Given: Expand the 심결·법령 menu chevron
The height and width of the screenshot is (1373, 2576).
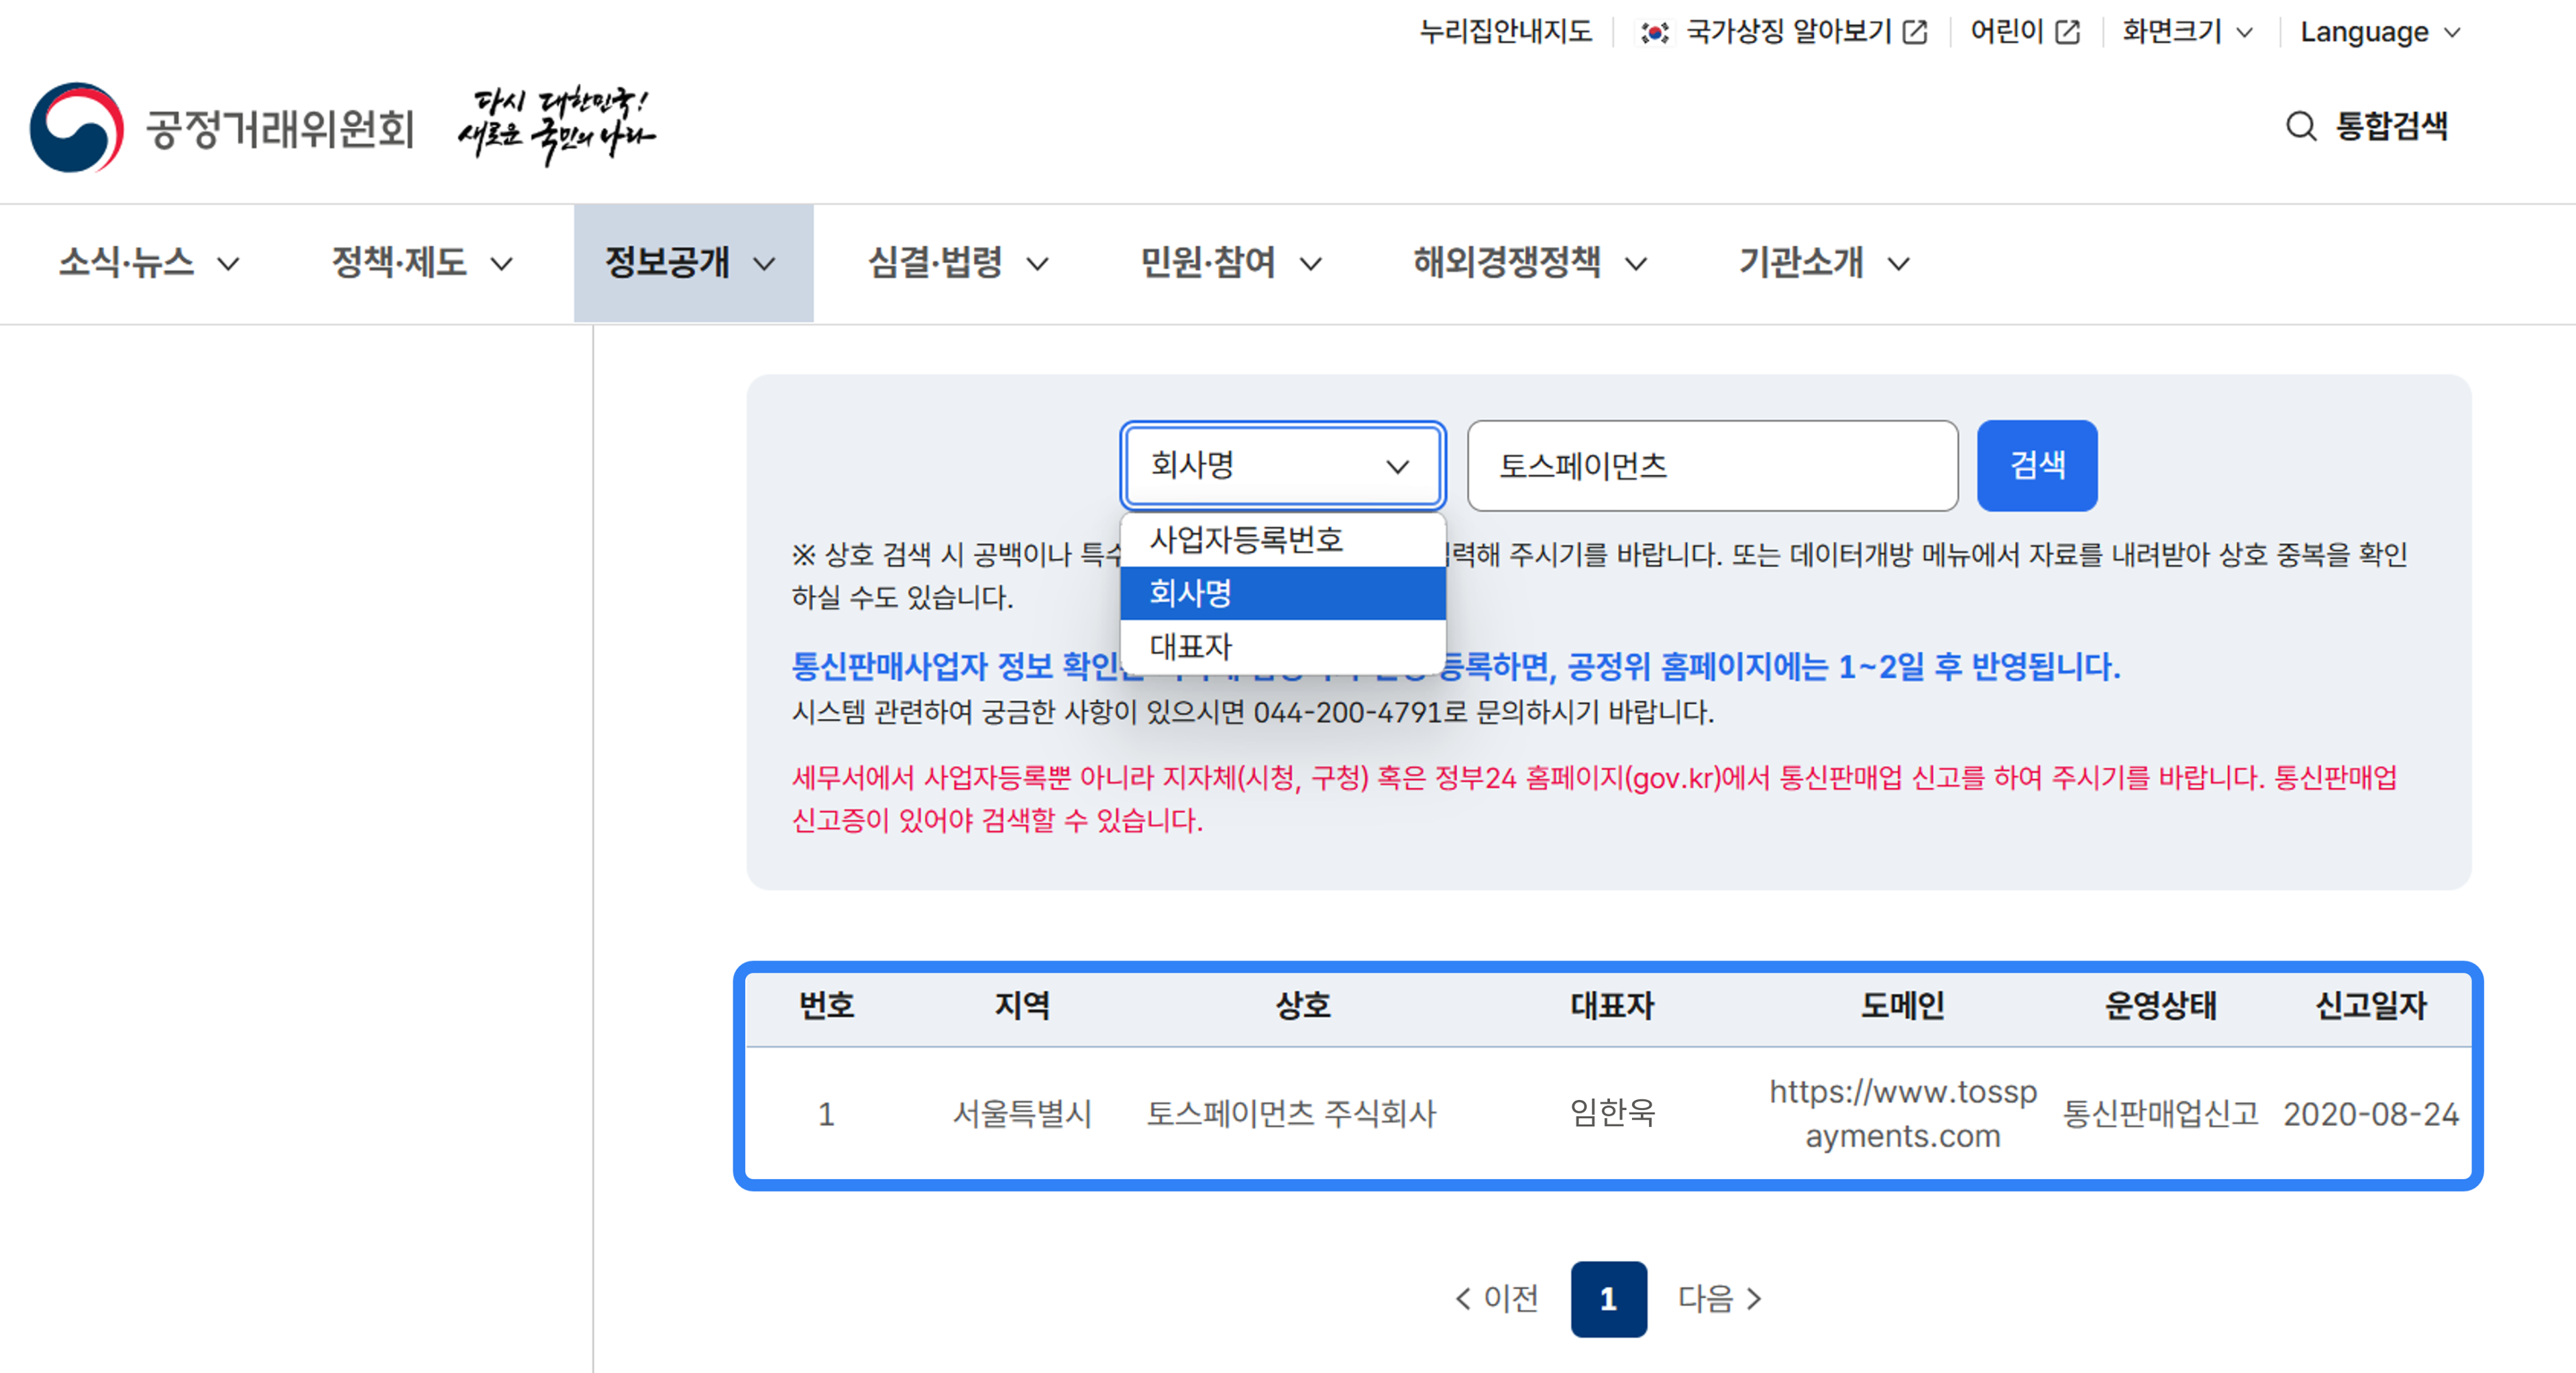Looking at the screenshot, I should [x=1038, y=264].
